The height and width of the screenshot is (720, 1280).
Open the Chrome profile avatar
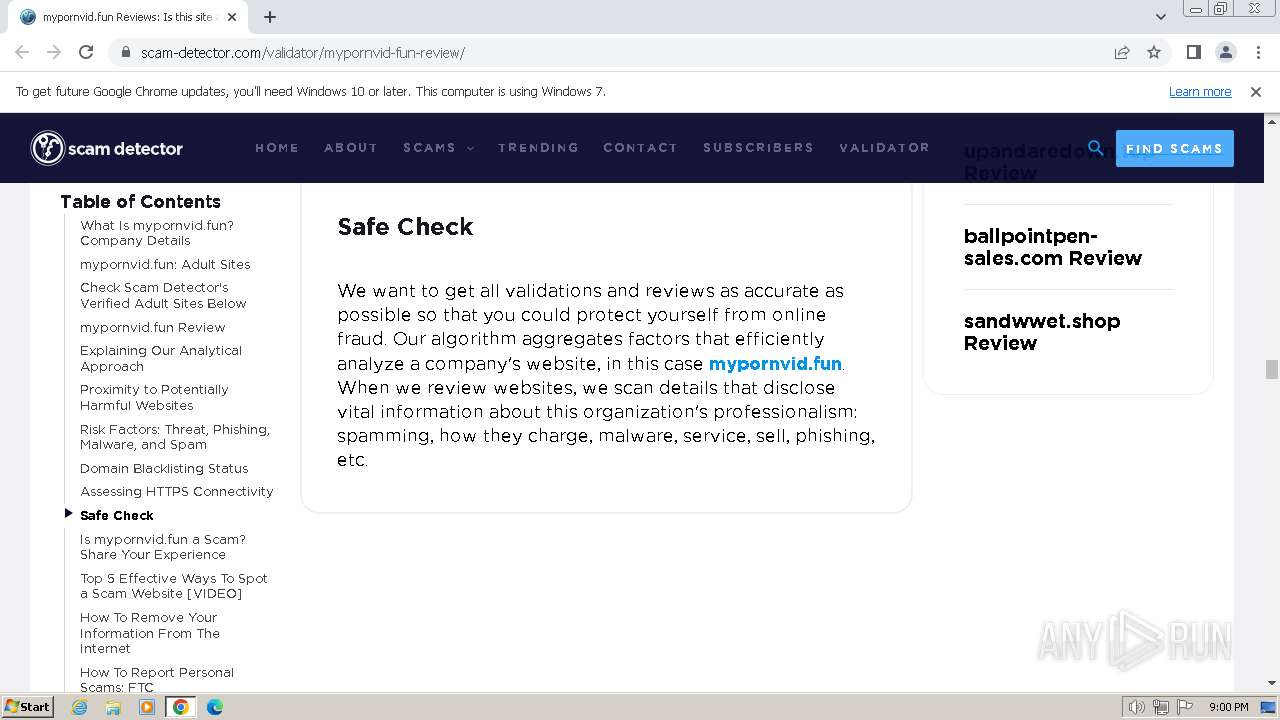coord(1226,52)
